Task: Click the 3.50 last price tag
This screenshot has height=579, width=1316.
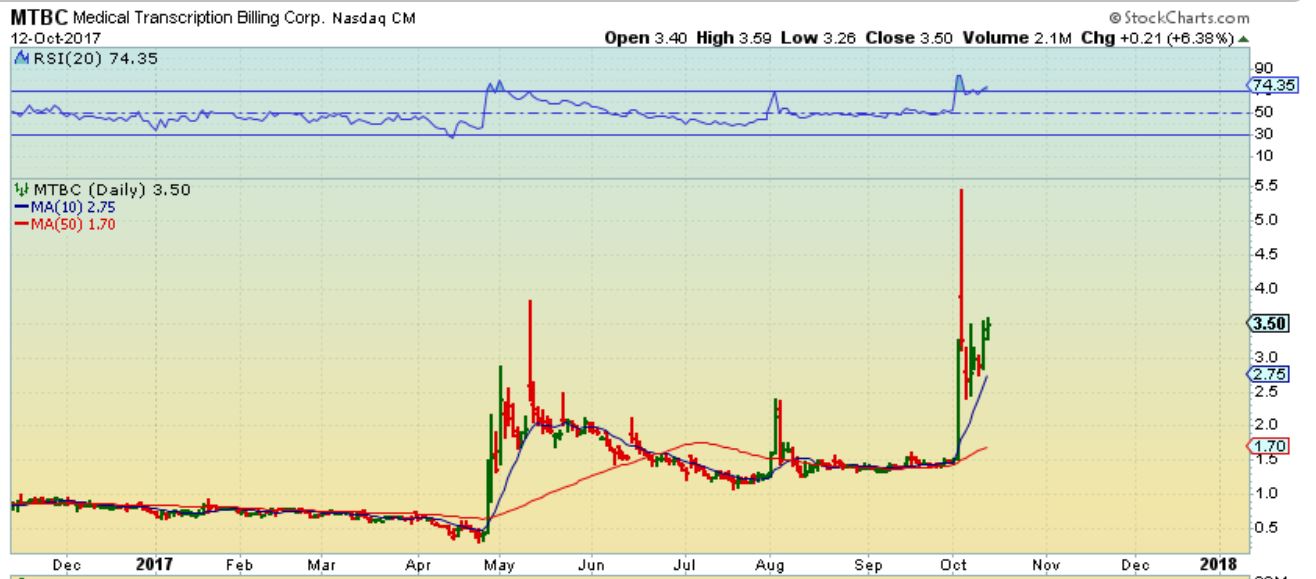Action: 1270,323
